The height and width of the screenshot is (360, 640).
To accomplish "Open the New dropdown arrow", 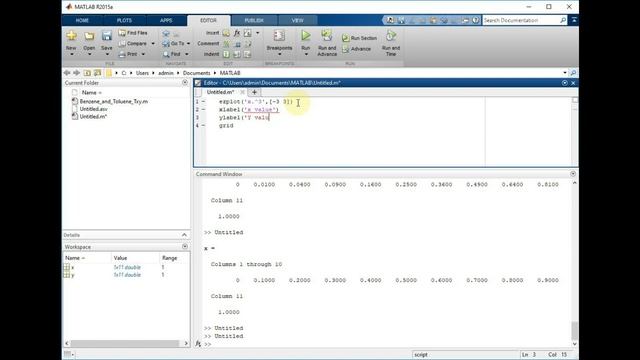I will (x=71, y=54).
